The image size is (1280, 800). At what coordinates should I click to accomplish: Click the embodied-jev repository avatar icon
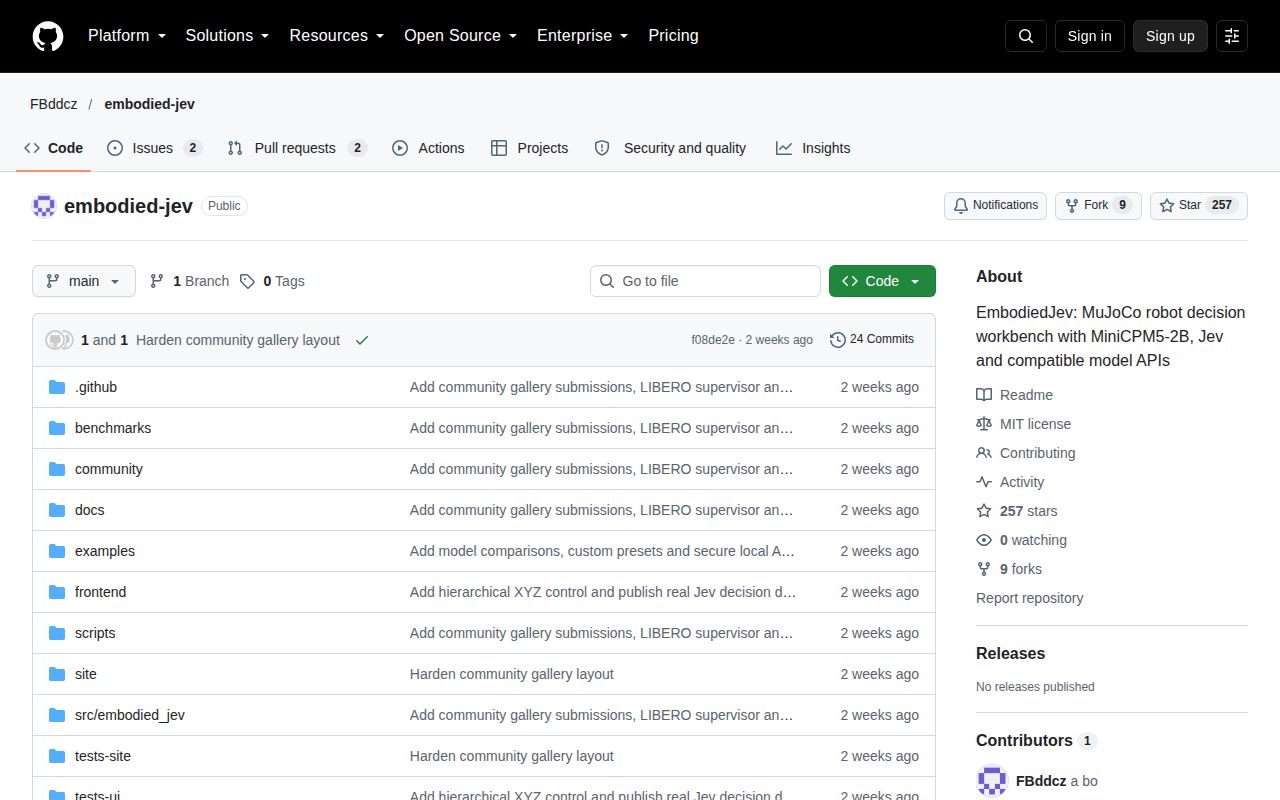[x=44, y=206]
